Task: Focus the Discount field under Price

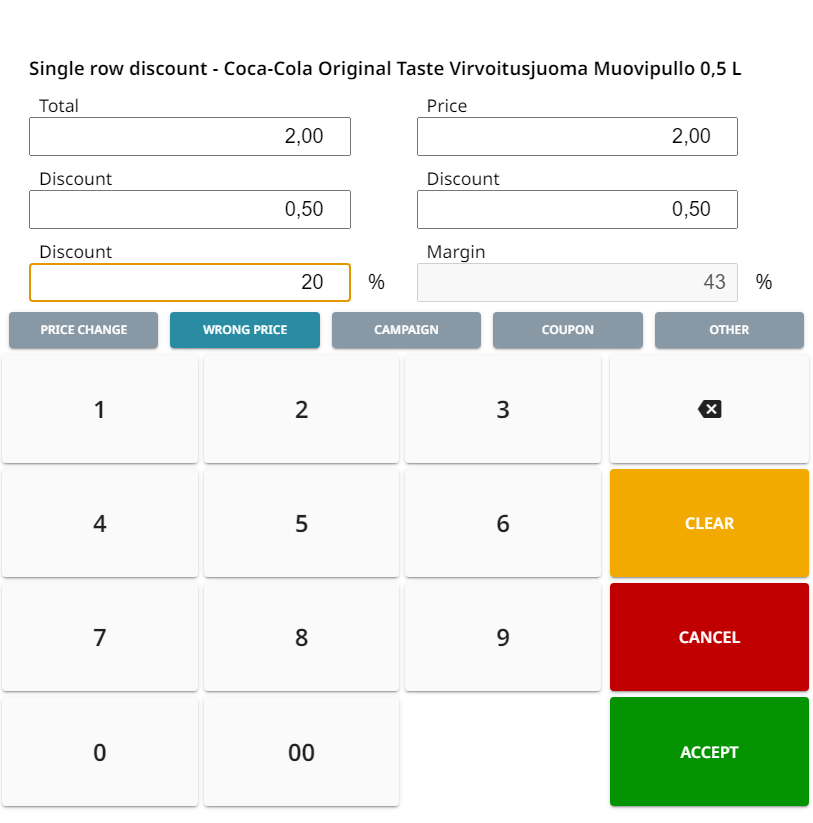Action: pyautogui.click(x=577, y=209)
